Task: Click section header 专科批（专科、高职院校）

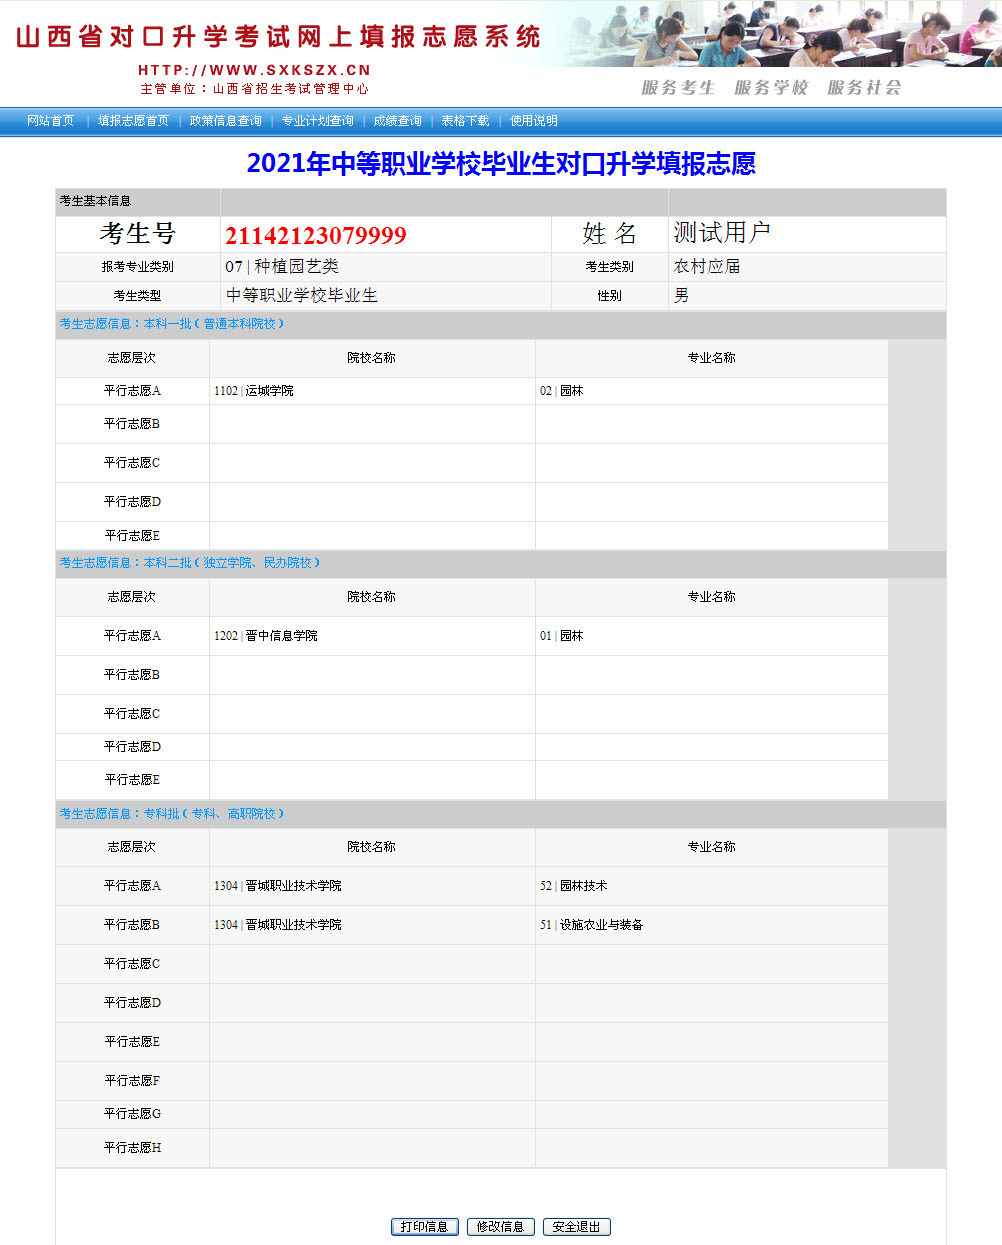Action: pos(214,814)
